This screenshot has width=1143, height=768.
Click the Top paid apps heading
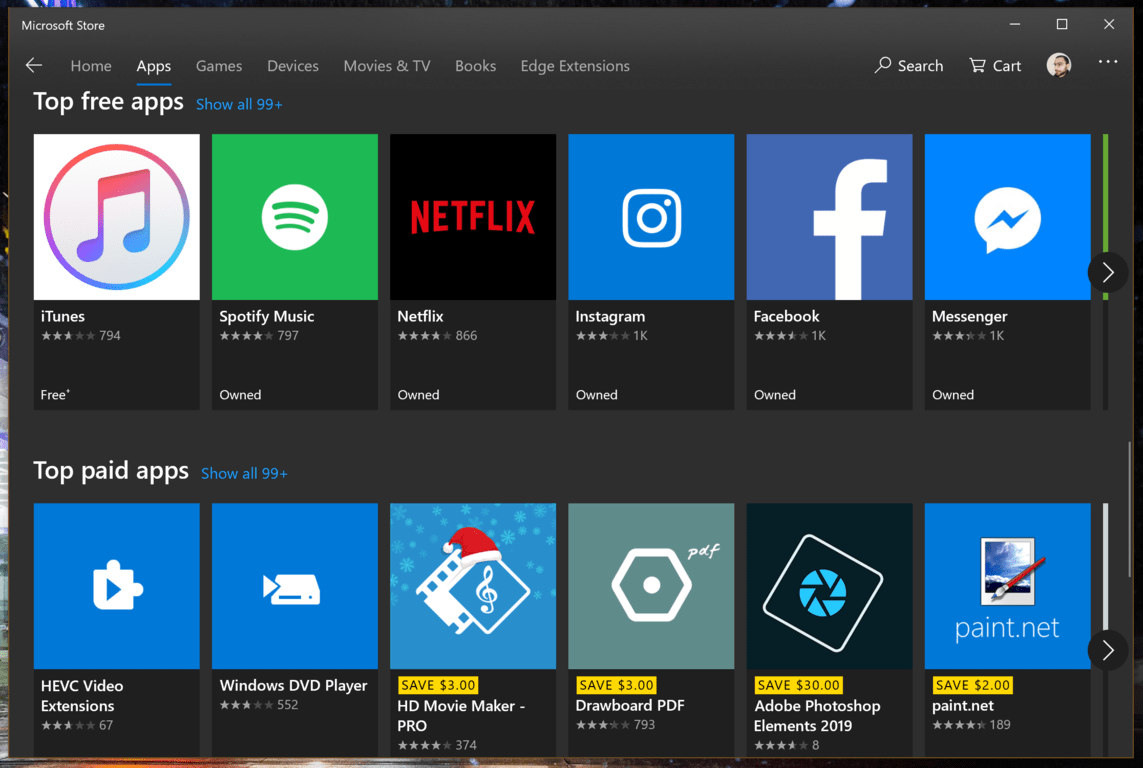[111, 471]
